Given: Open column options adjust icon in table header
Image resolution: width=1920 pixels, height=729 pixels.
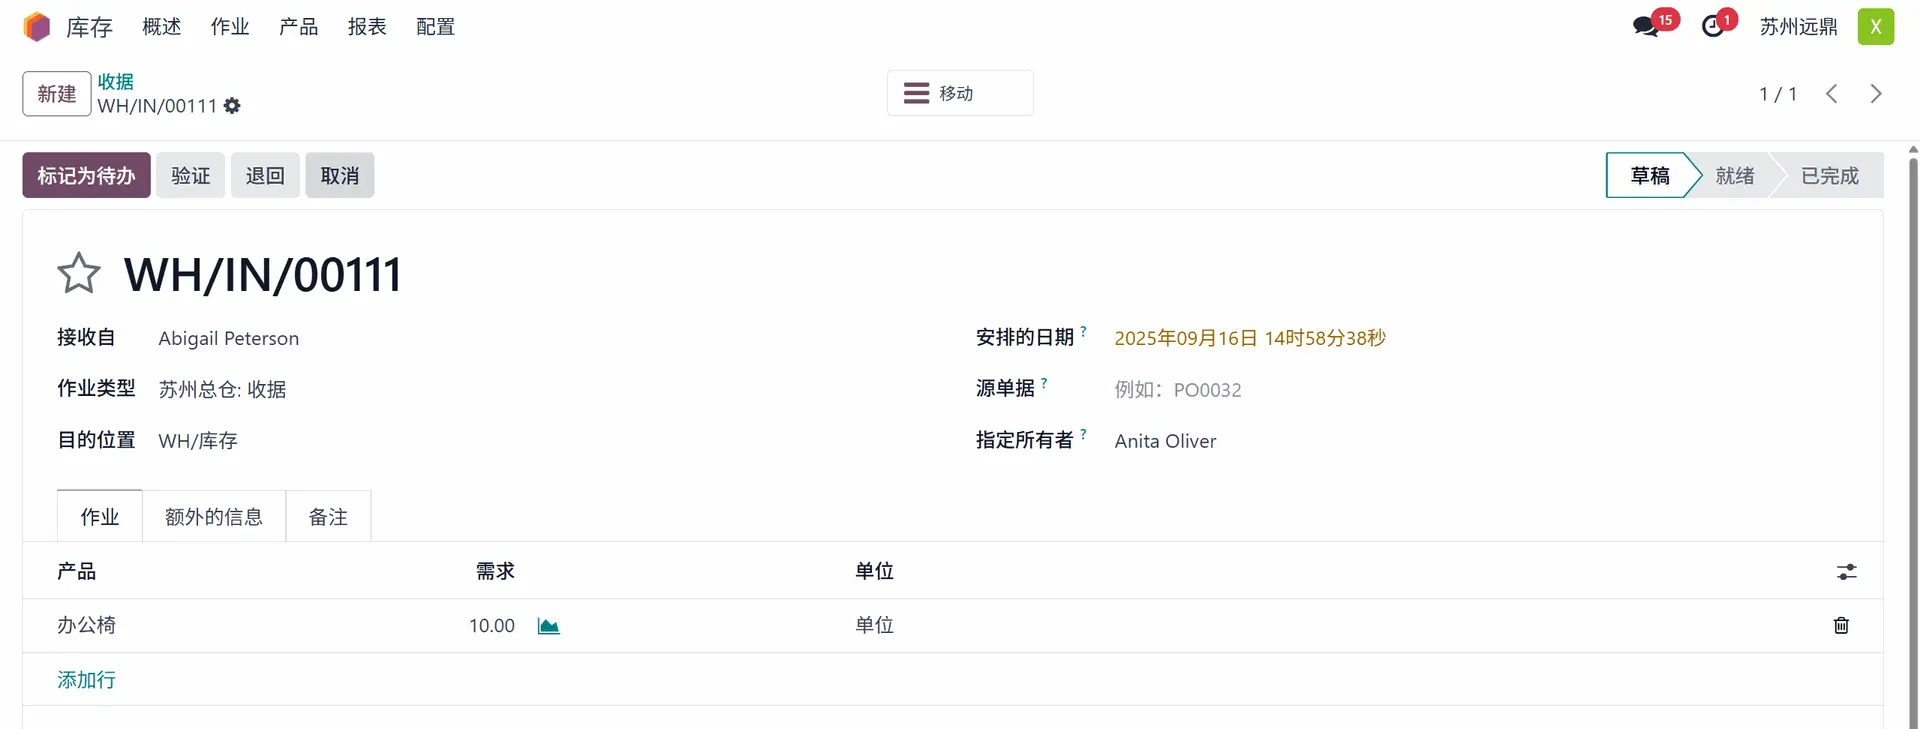Looking at the screenshot, I should click(x=1846, y=572).
